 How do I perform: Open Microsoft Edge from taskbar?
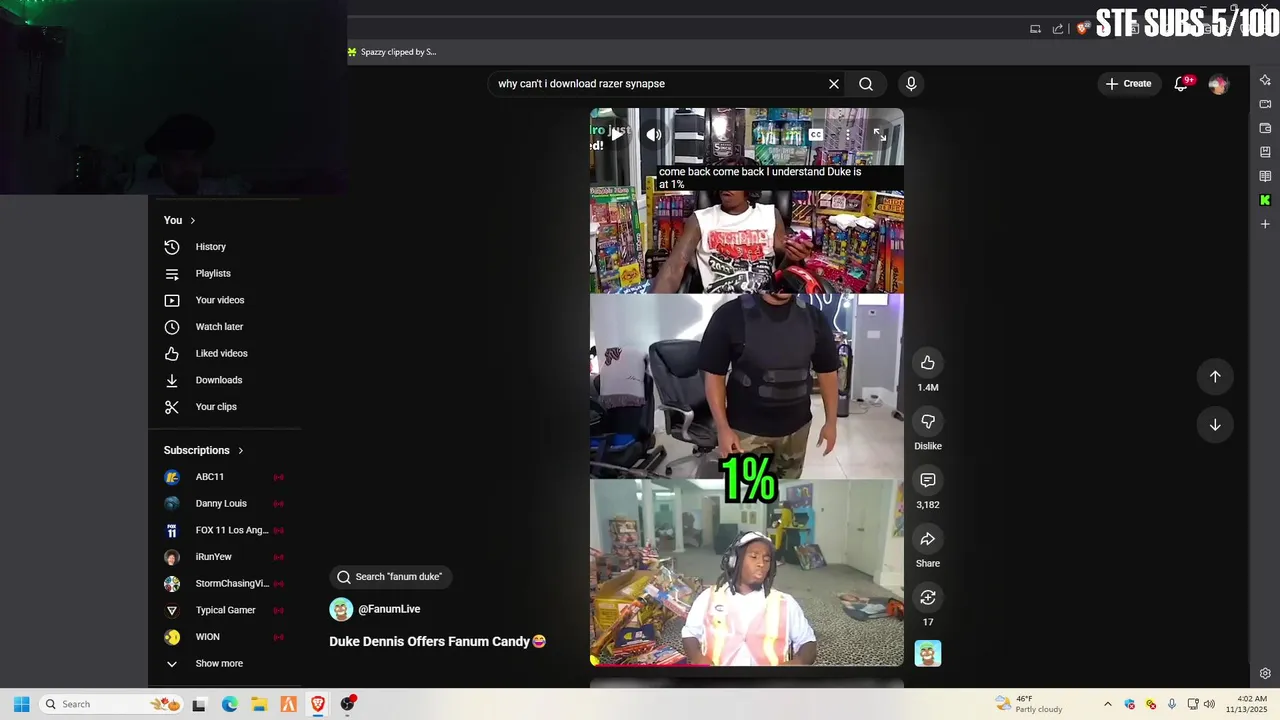tap(229, 705)
